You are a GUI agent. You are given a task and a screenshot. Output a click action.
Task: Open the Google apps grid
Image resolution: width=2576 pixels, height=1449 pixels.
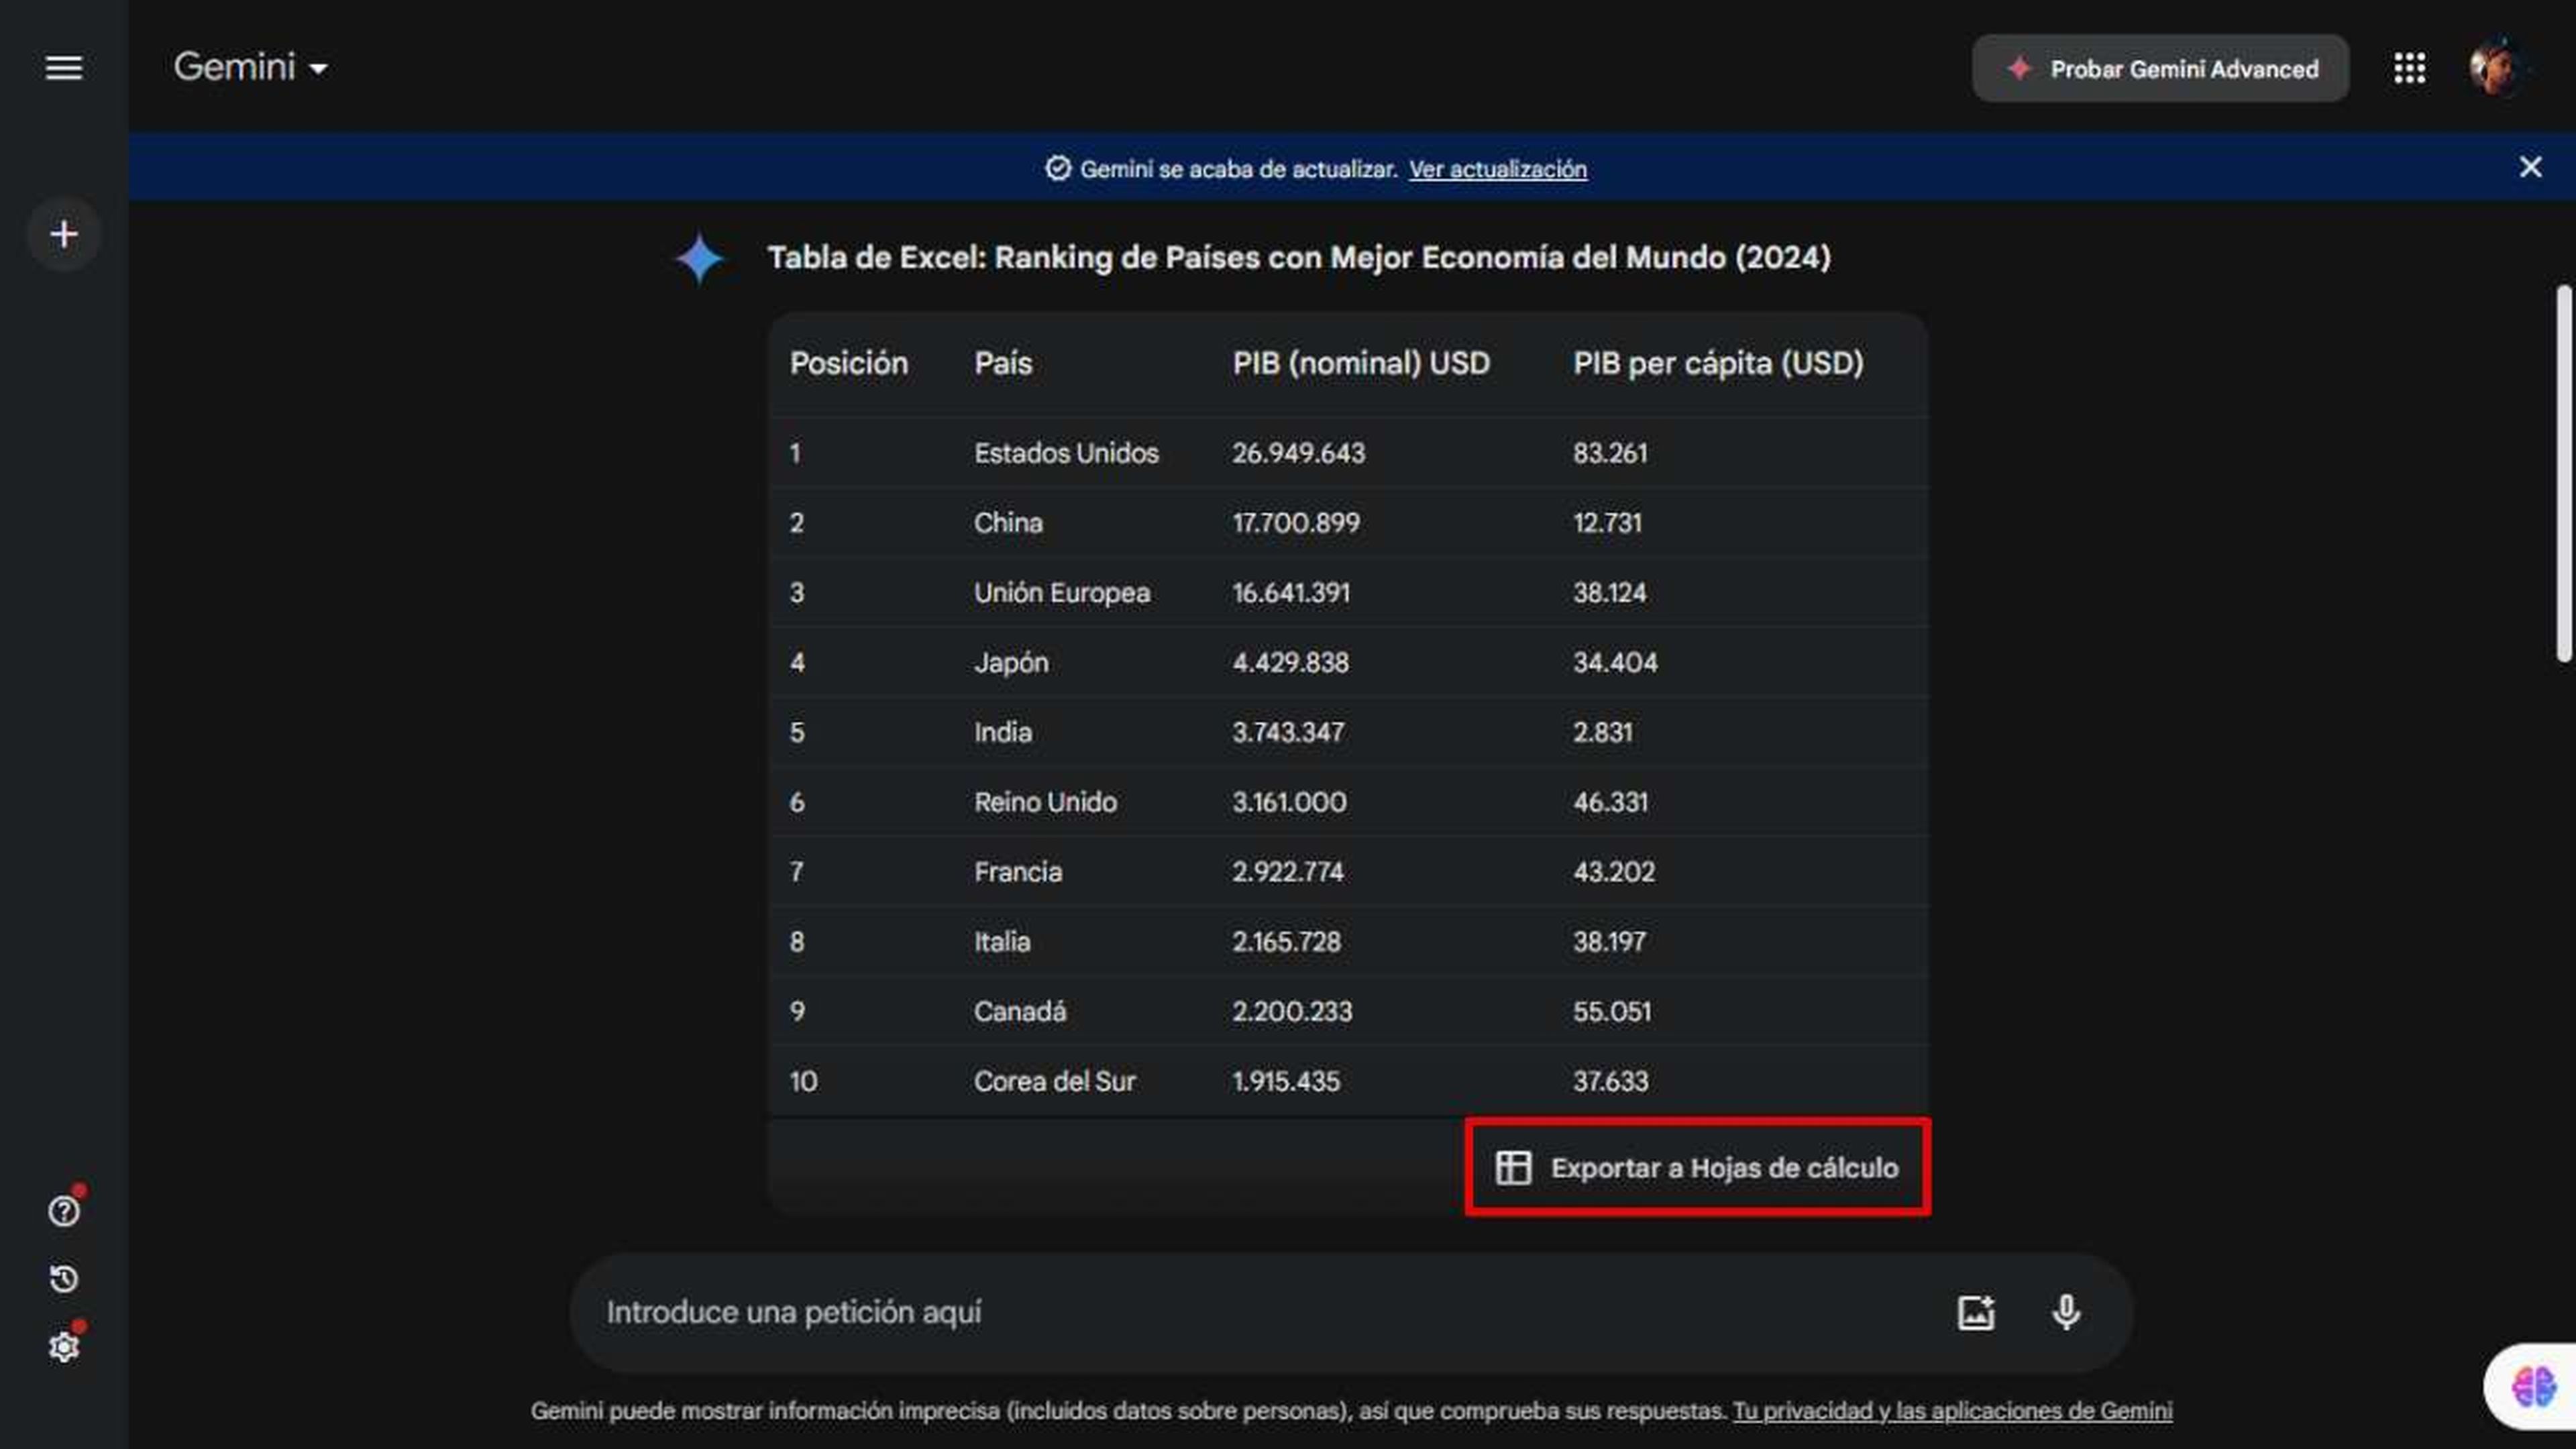point(2410,68)
